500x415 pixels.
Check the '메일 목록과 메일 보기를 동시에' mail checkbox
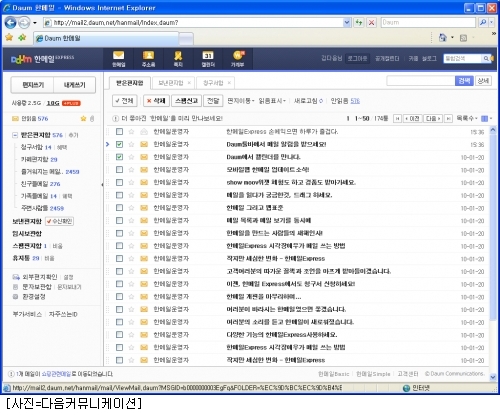tap(119, 220)
